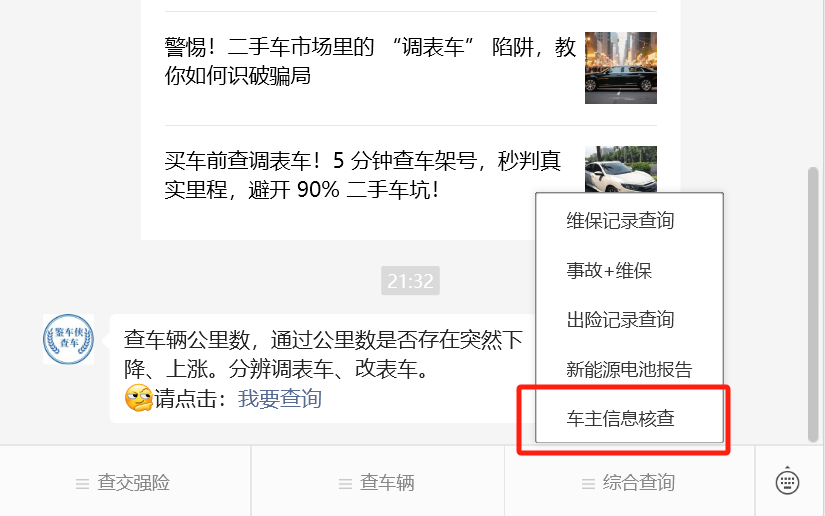Open article about 调表车 陷阱
Viewport: 825px width, 516px height.
(x=370, y=62)
